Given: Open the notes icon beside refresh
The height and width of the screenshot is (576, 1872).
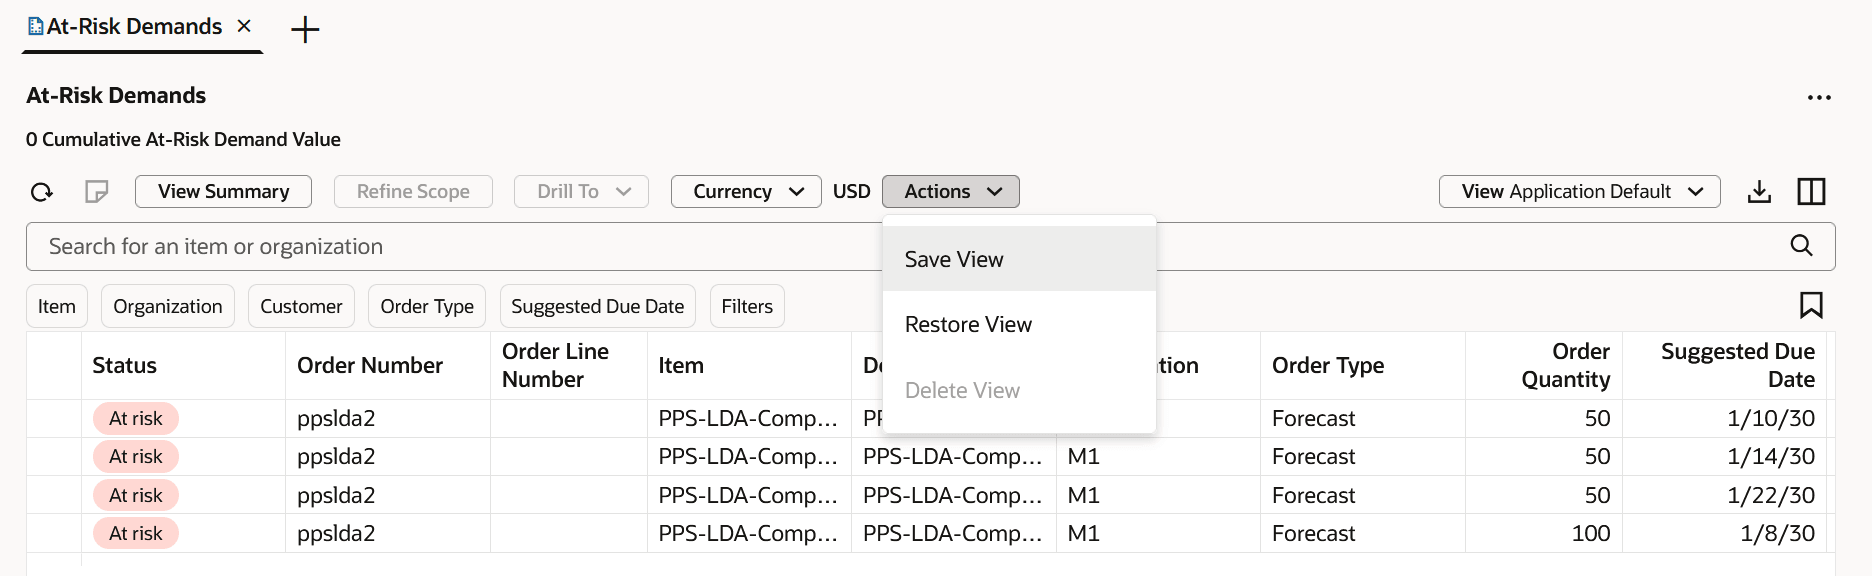Looking at the screenshot, I should click(x=96, y=192).
